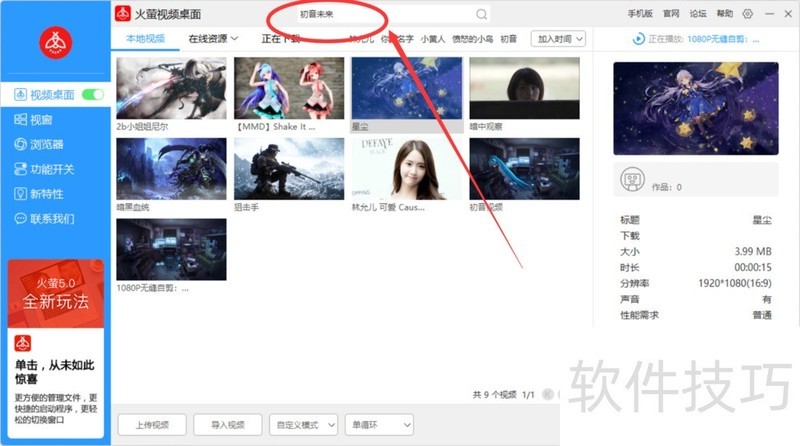Click the 1080P无缝自剪 now-playing link

(723, 39)
